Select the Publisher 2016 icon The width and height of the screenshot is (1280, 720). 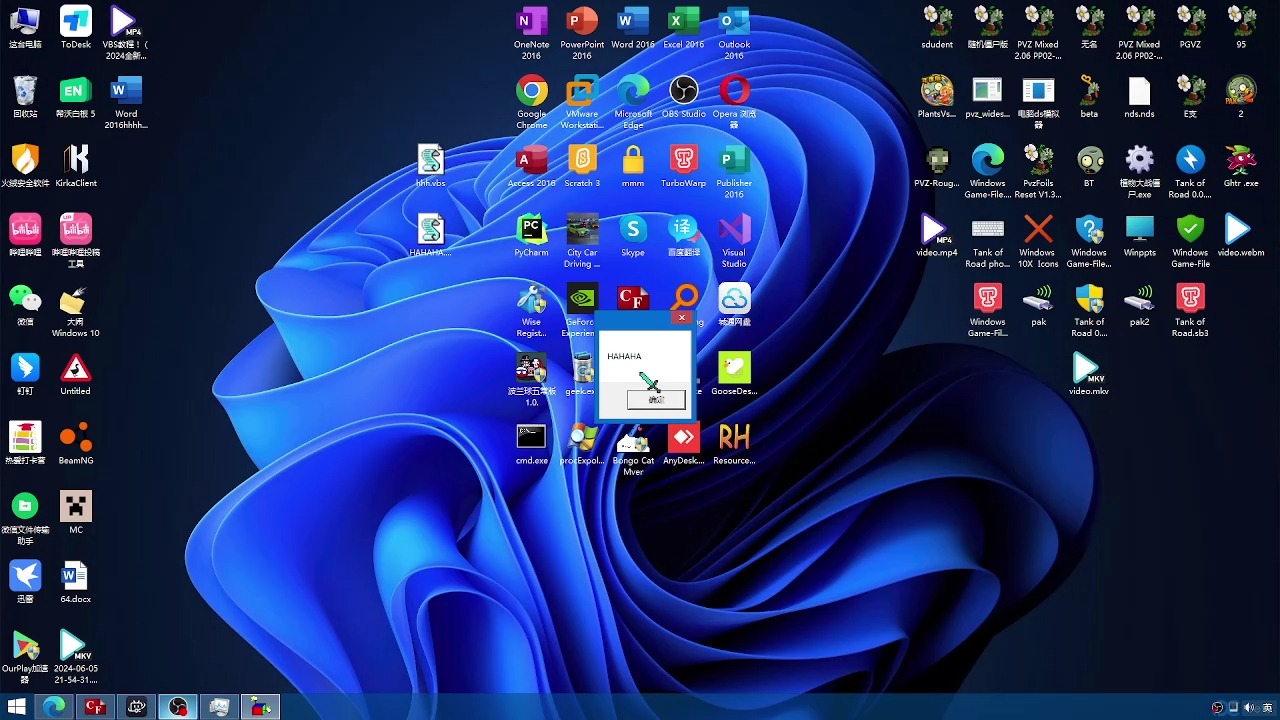(x=734, y=170)
